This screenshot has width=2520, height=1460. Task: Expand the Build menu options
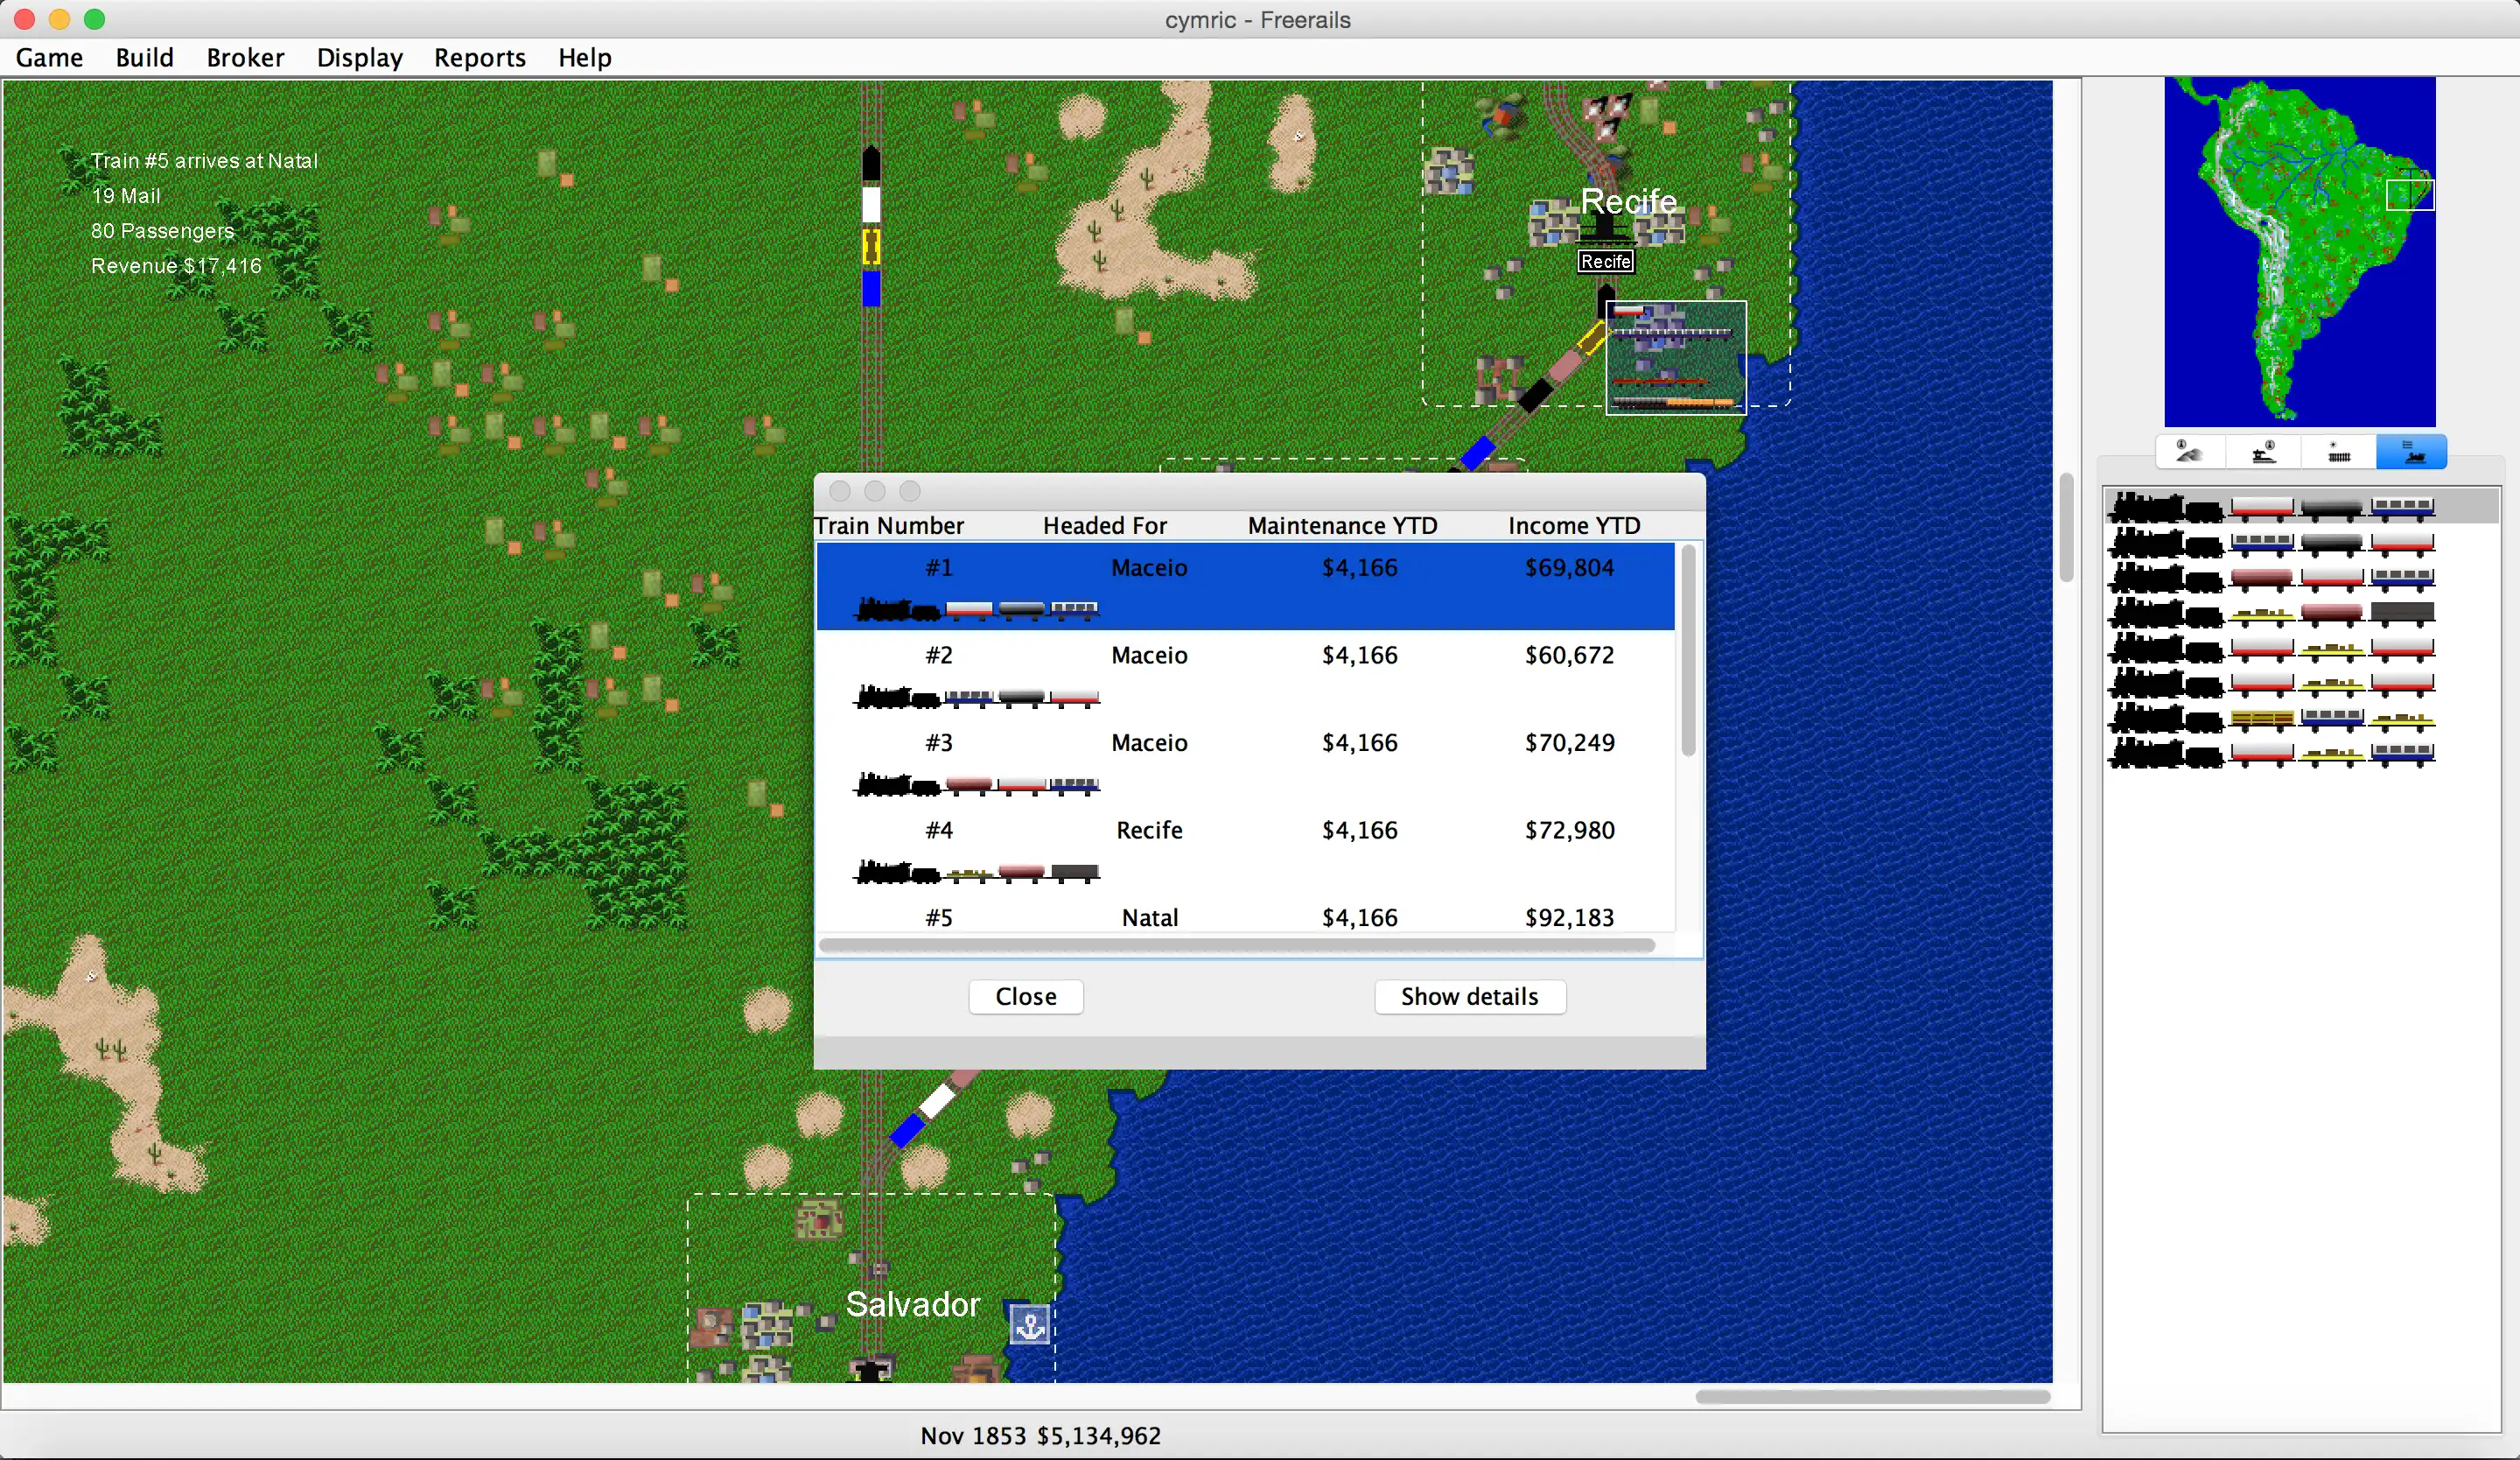(x=143, y=58)
